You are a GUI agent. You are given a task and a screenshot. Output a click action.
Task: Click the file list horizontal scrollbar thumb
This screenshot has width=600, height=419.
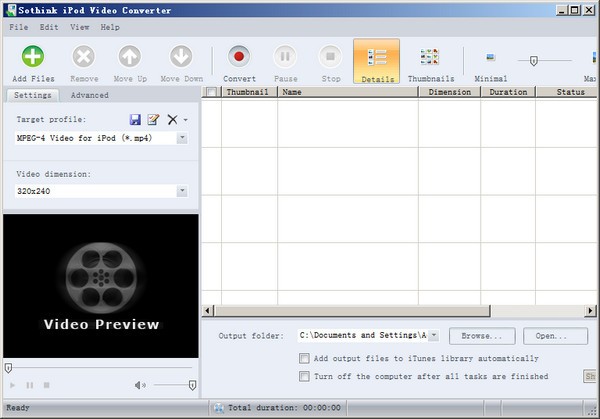click(352, 310)
